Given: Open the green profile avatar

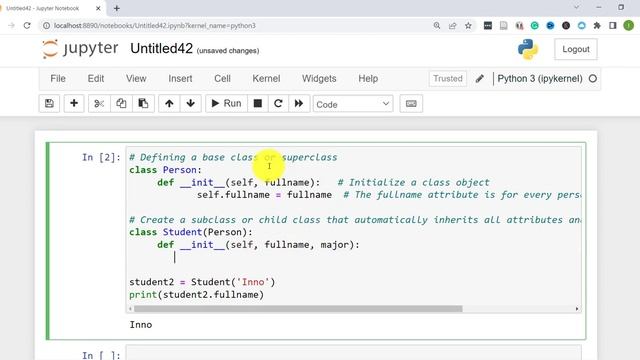Looking at the screenshot, I should [x=629, y=25].
